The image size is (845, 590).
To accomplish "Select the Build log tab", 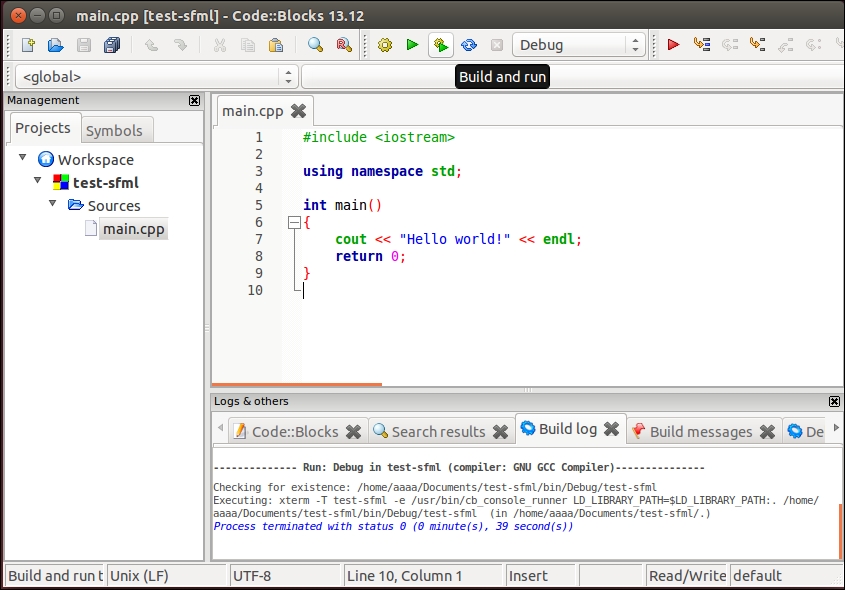I will pyautogui.click(x=568, y=429).
